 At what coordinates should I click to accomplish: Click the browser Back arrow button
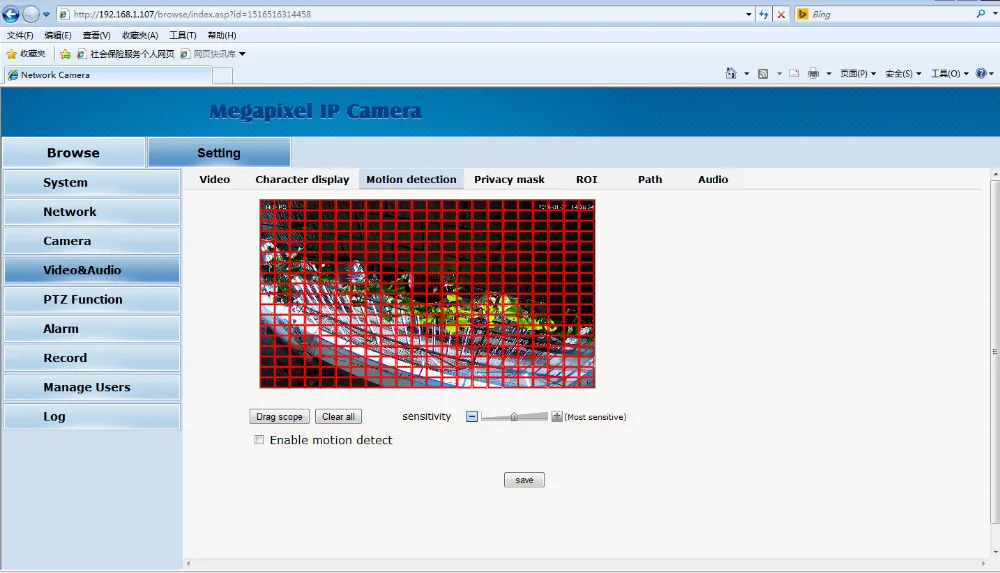[11, 13]
